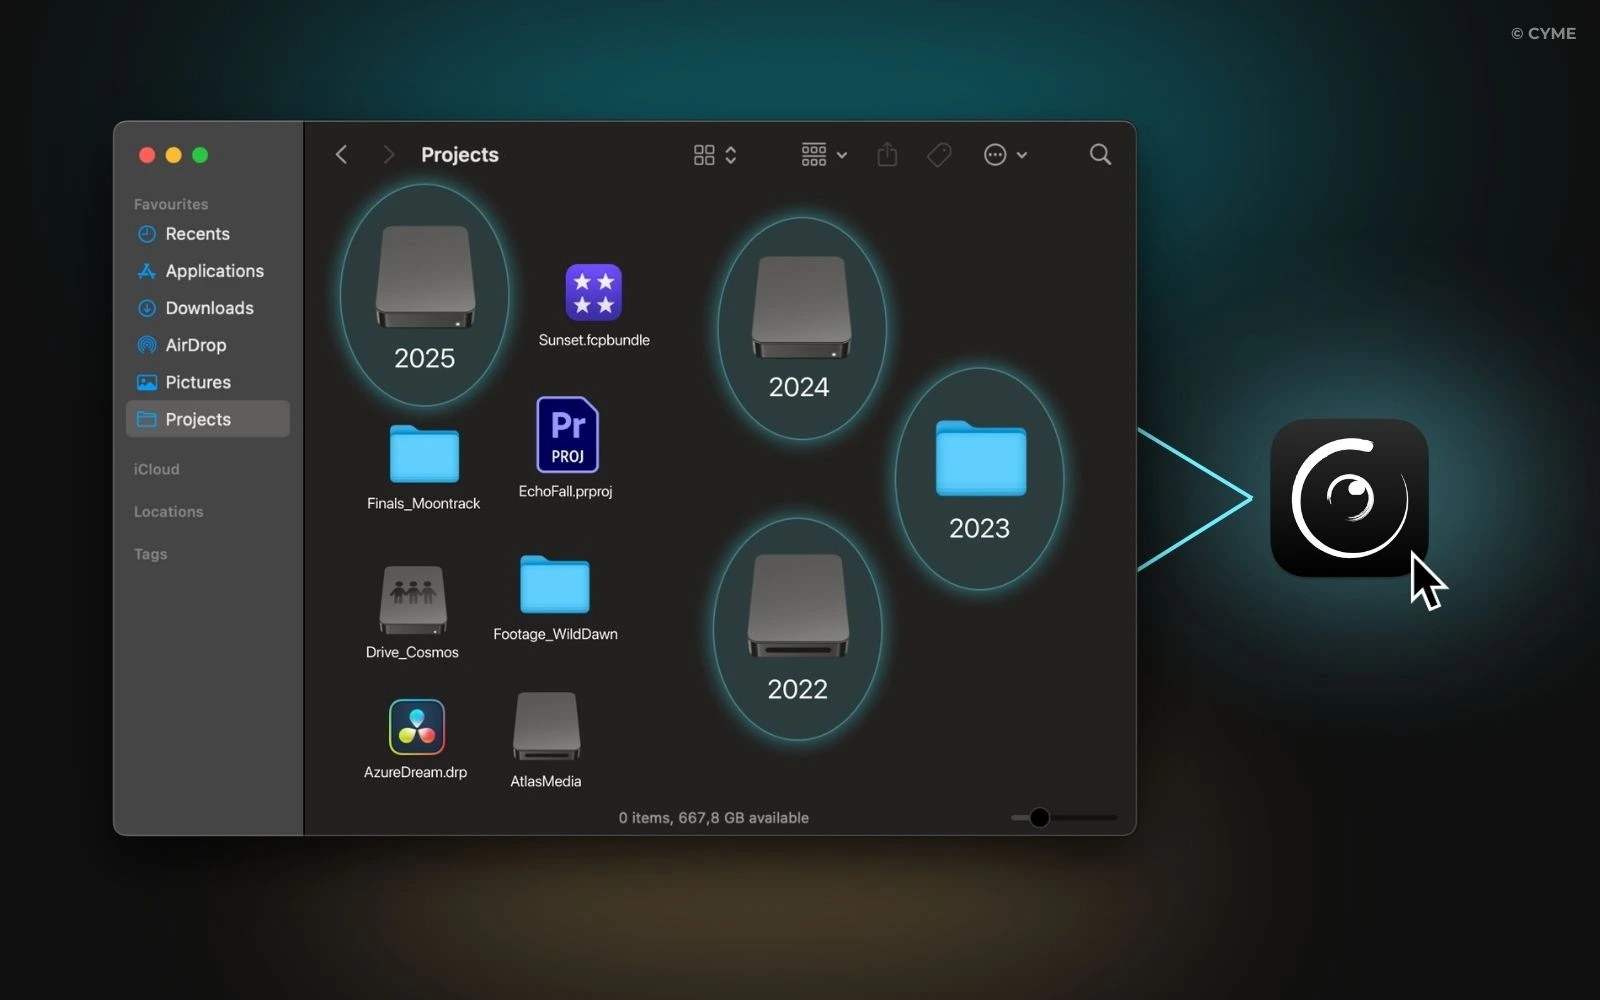Click the Share toolbar icon
Viewport: 1600px width, 1000px height.
coord(887,155)
